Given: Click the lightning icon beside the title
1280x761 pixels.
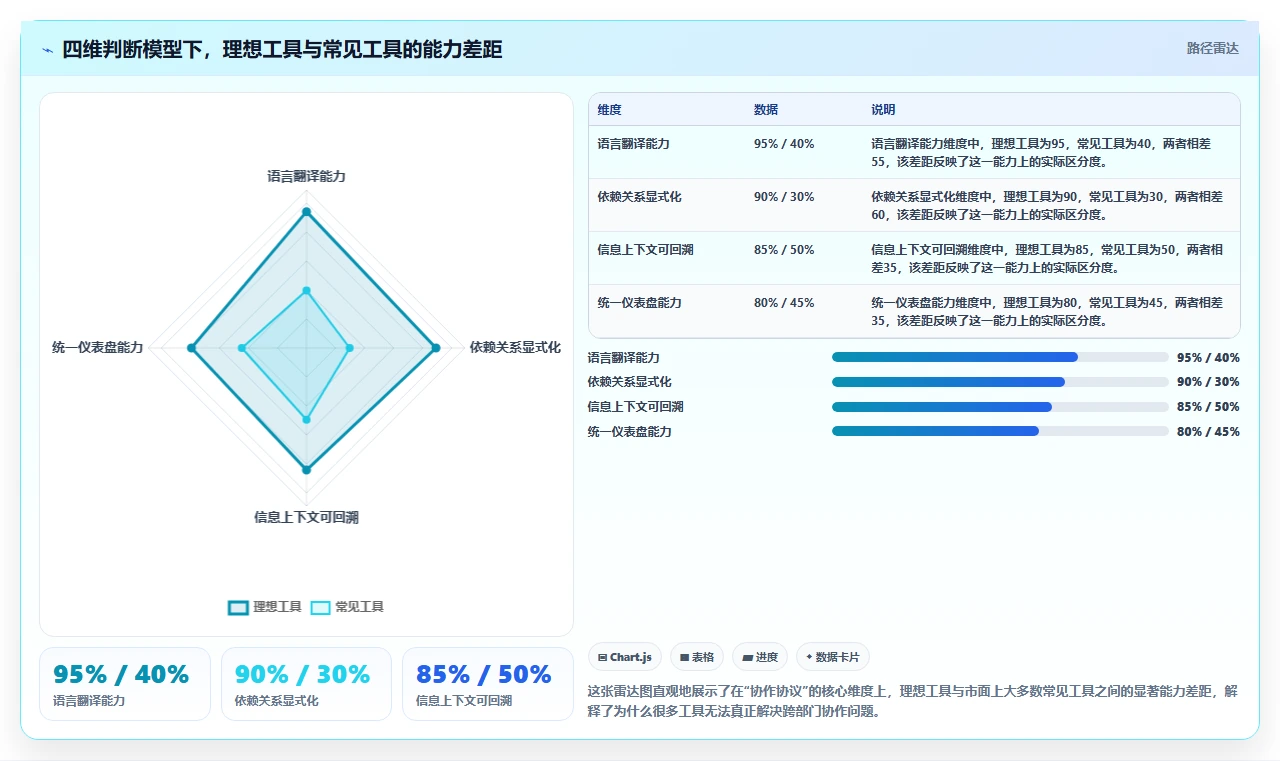Looking at the screenshot, I should 47,50.
